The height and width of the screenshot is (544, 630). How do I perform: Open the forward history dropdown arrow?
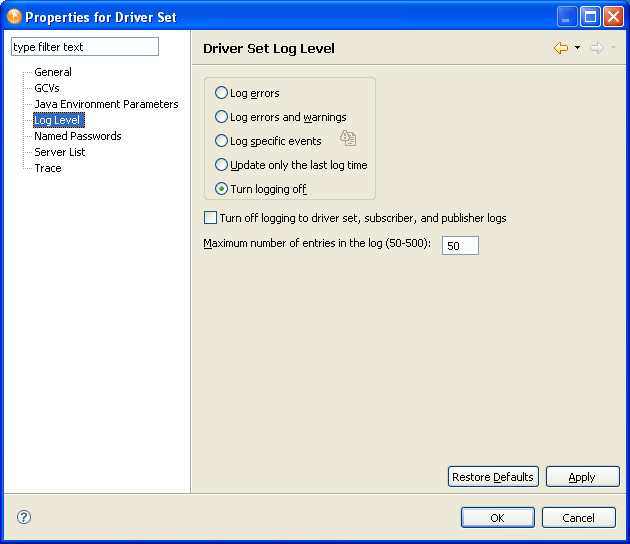(613, 48)
